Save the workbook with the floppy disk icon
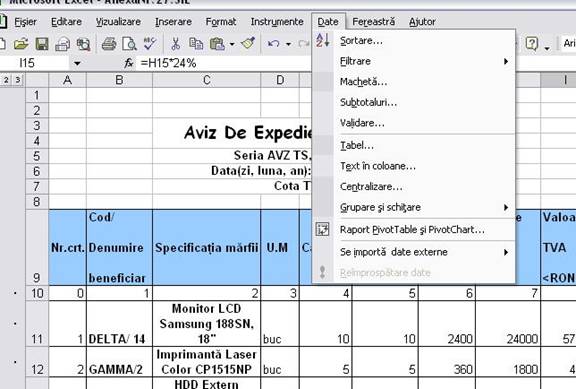576x389 pixels. (42, 44)
